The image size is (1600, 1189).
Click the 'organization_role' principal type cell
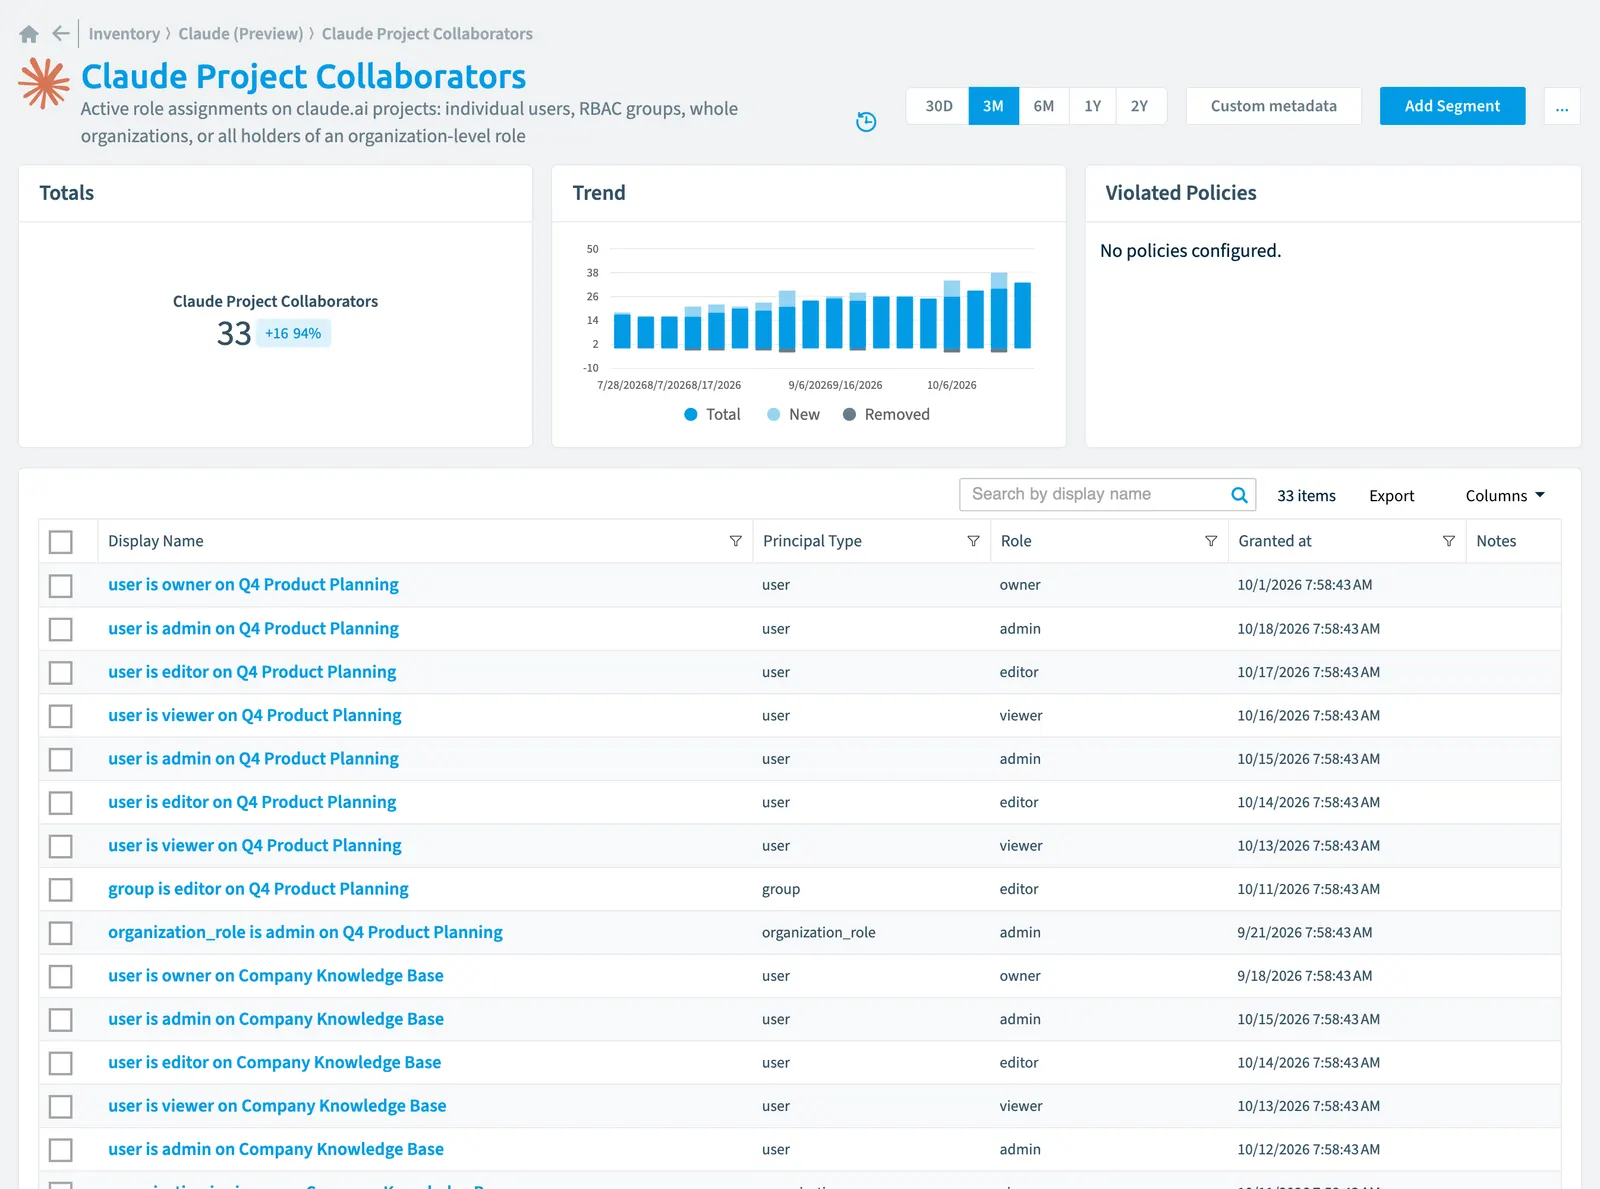[x=818, y=932]
